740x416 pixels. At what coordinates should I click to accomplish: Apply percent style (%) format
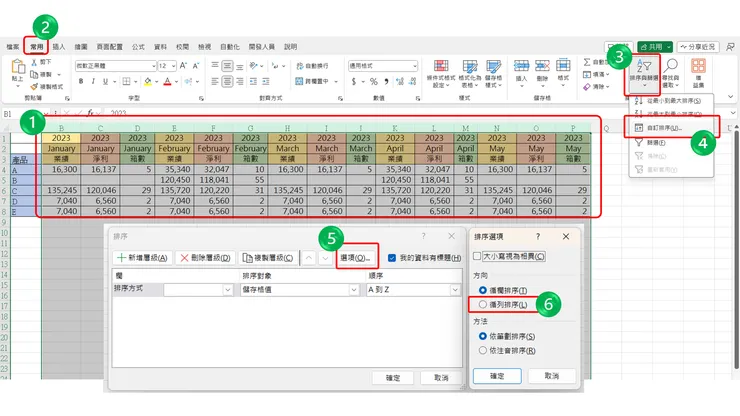click(x=374, y=82)
